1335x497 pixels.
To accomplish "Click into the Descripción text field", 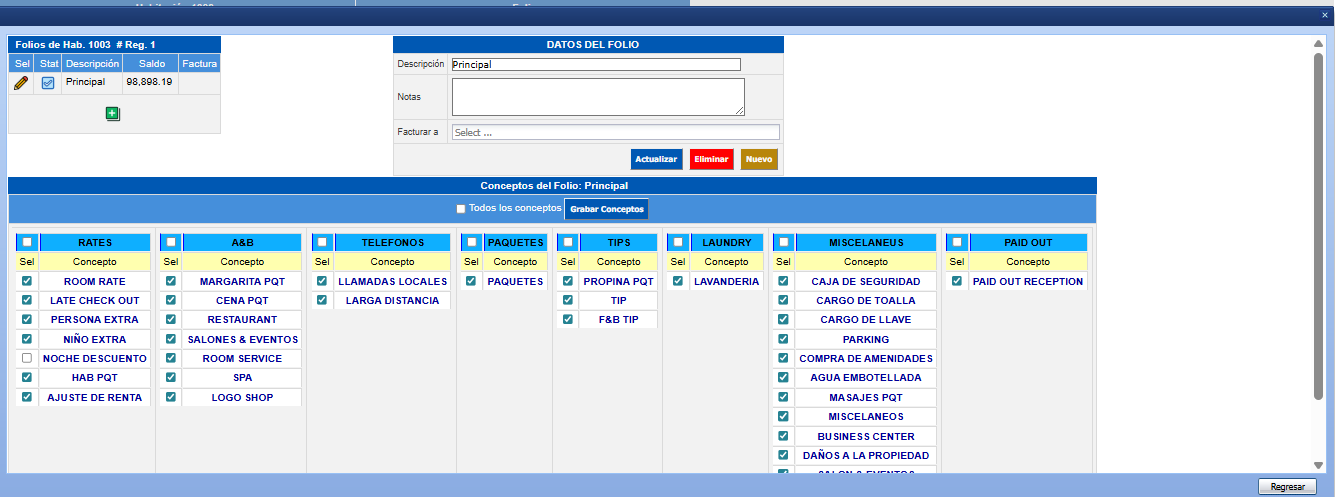I will pyautogui.click(x=595, y=64).
